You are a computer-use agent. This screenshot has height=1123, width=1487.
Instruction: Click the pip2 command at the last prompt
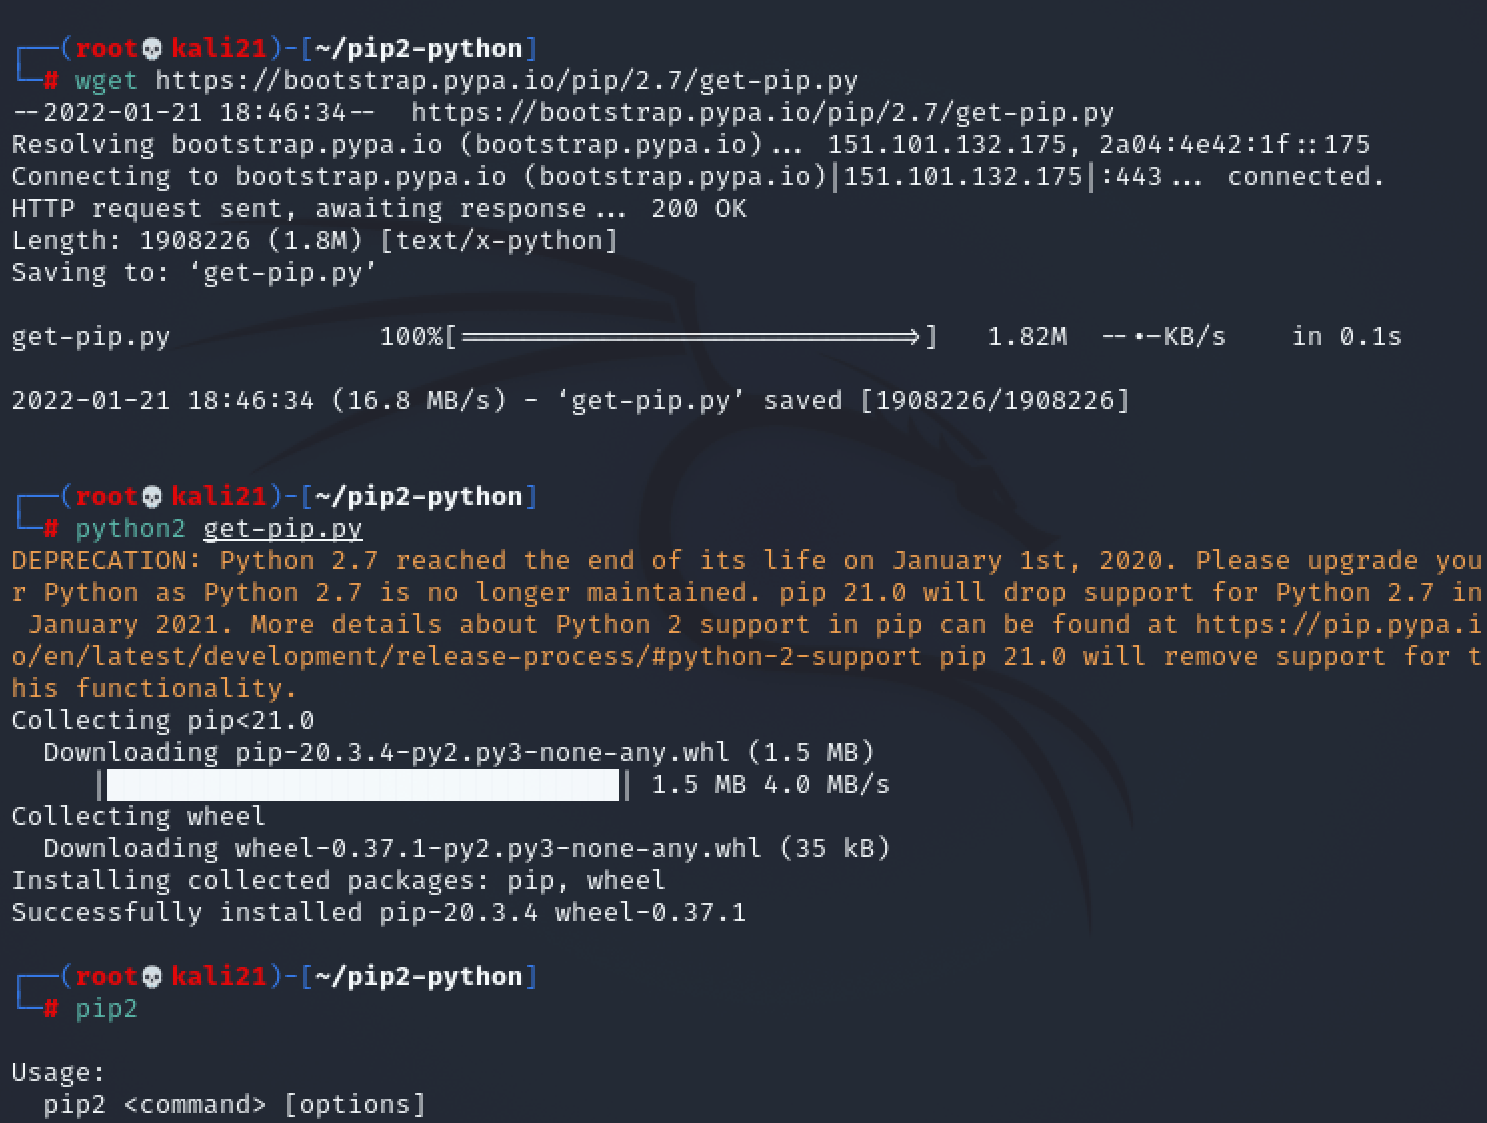(x=106, y=1009)
